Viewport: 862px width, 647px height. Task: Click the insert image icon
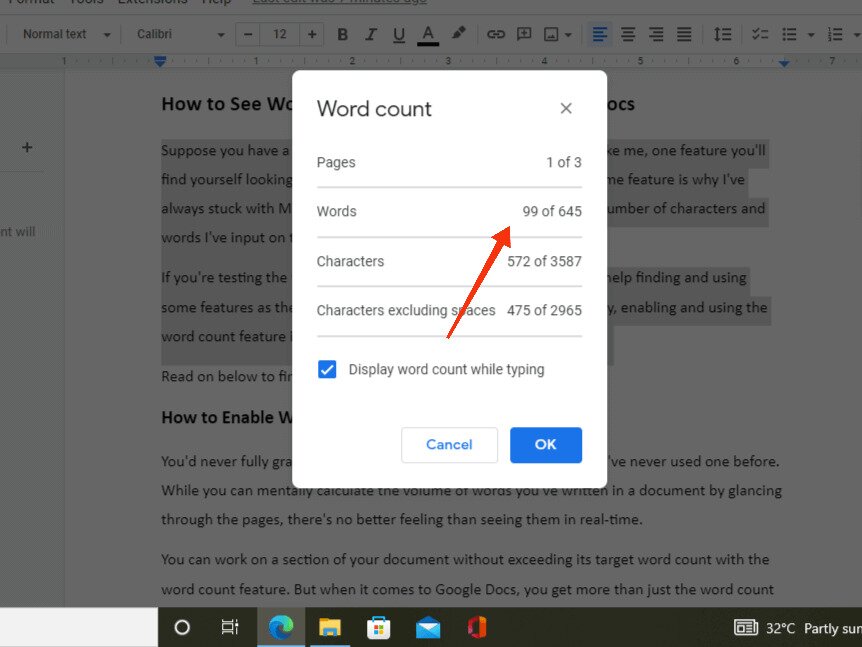click(551, 35)
